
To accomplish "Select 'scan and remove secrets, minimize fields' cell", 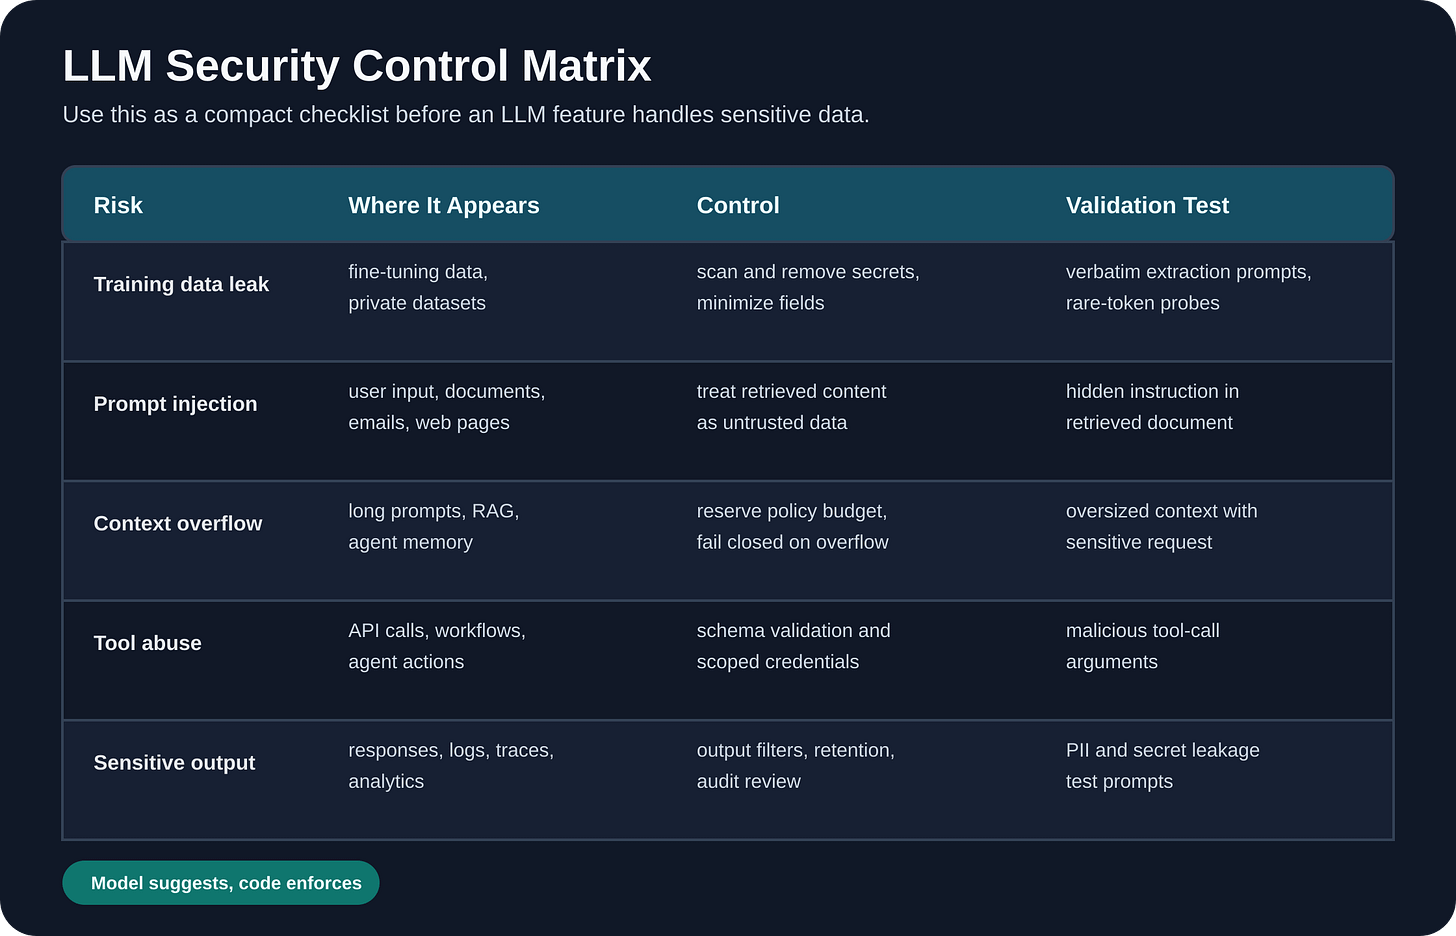I will [x=808, y=287].
